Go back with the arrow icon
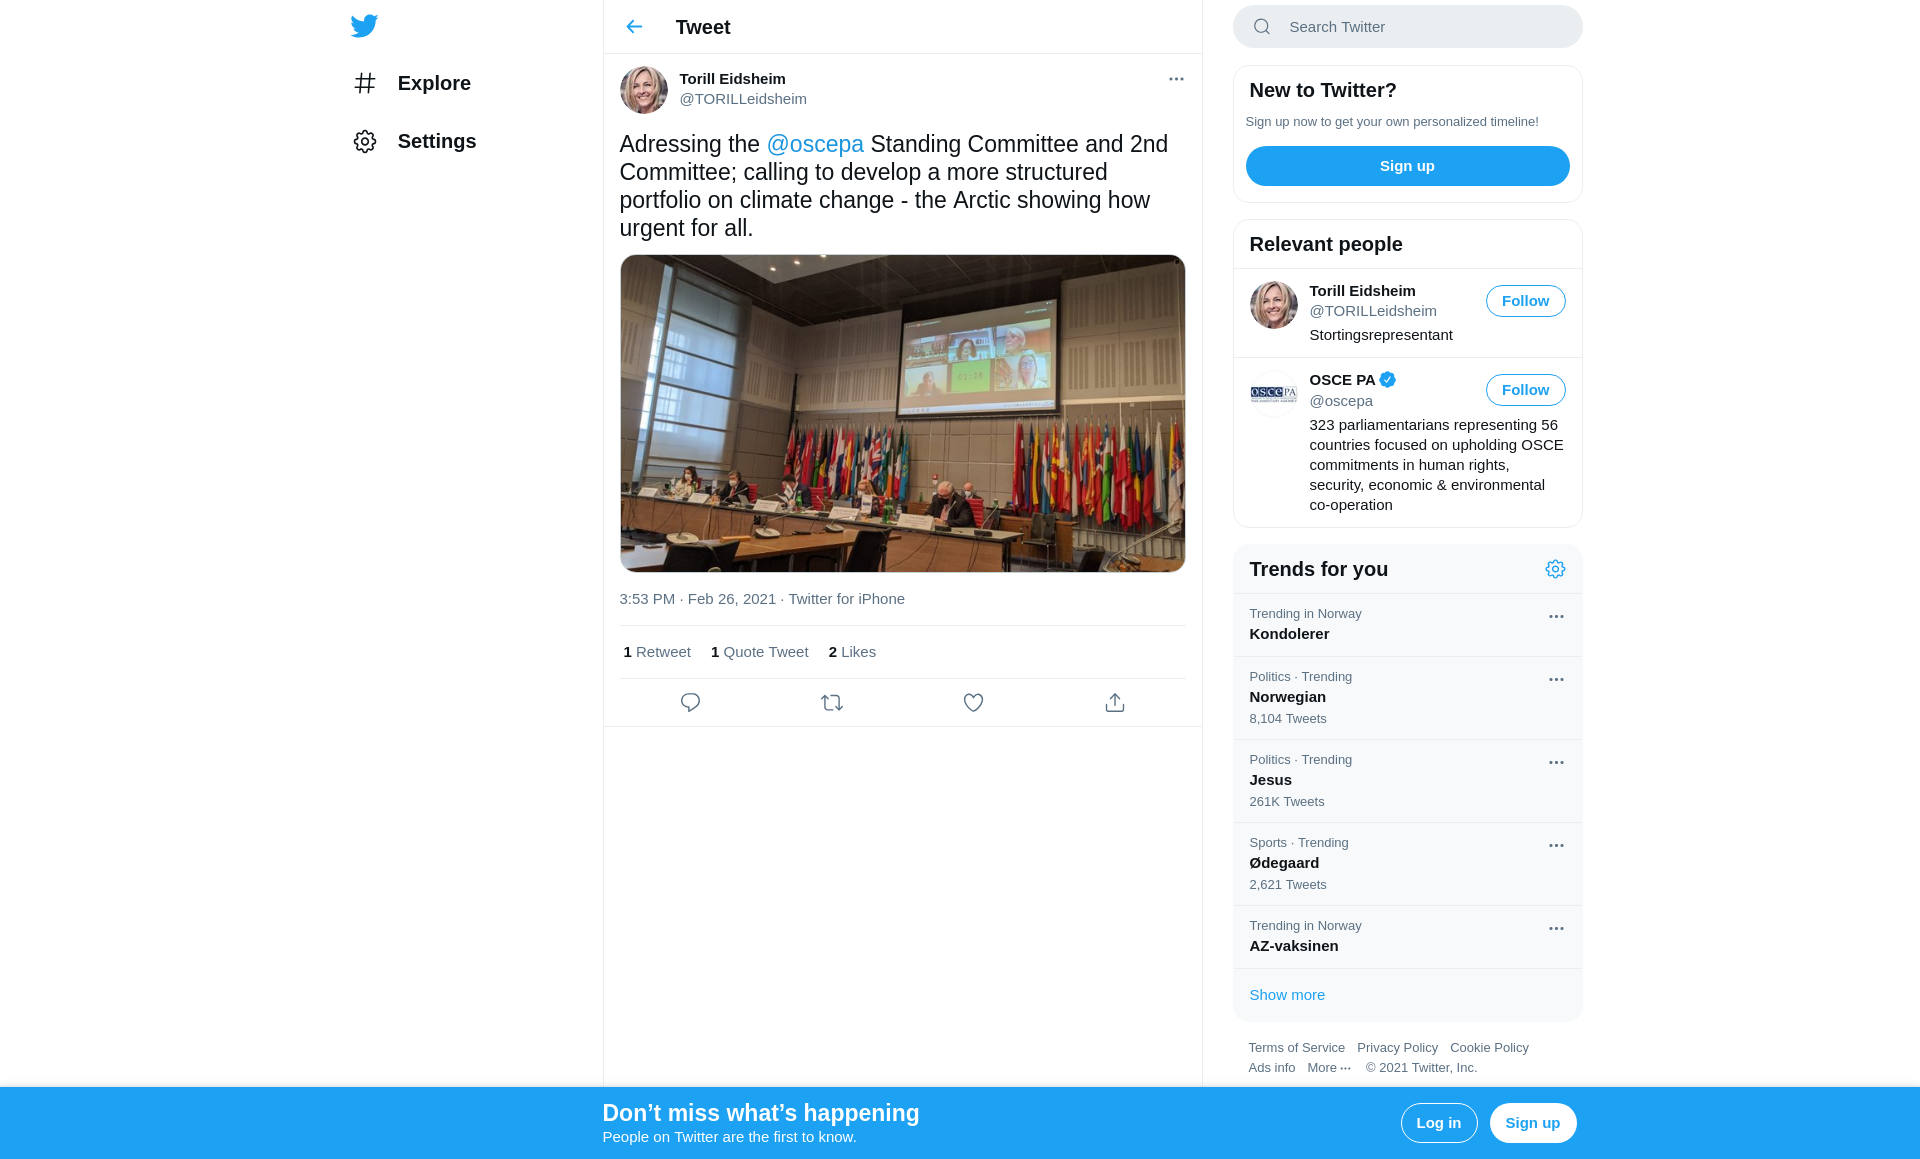Screen dimensions: 1920x1159 [x=634, y=27]
